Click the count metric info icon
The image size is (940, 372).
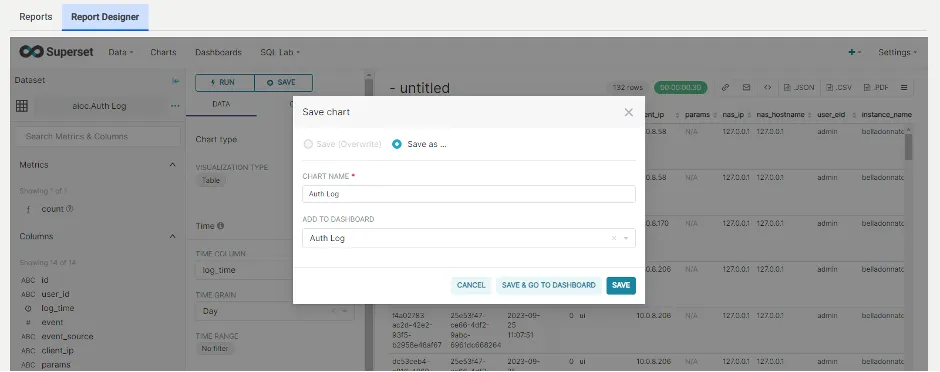(70, 209)
